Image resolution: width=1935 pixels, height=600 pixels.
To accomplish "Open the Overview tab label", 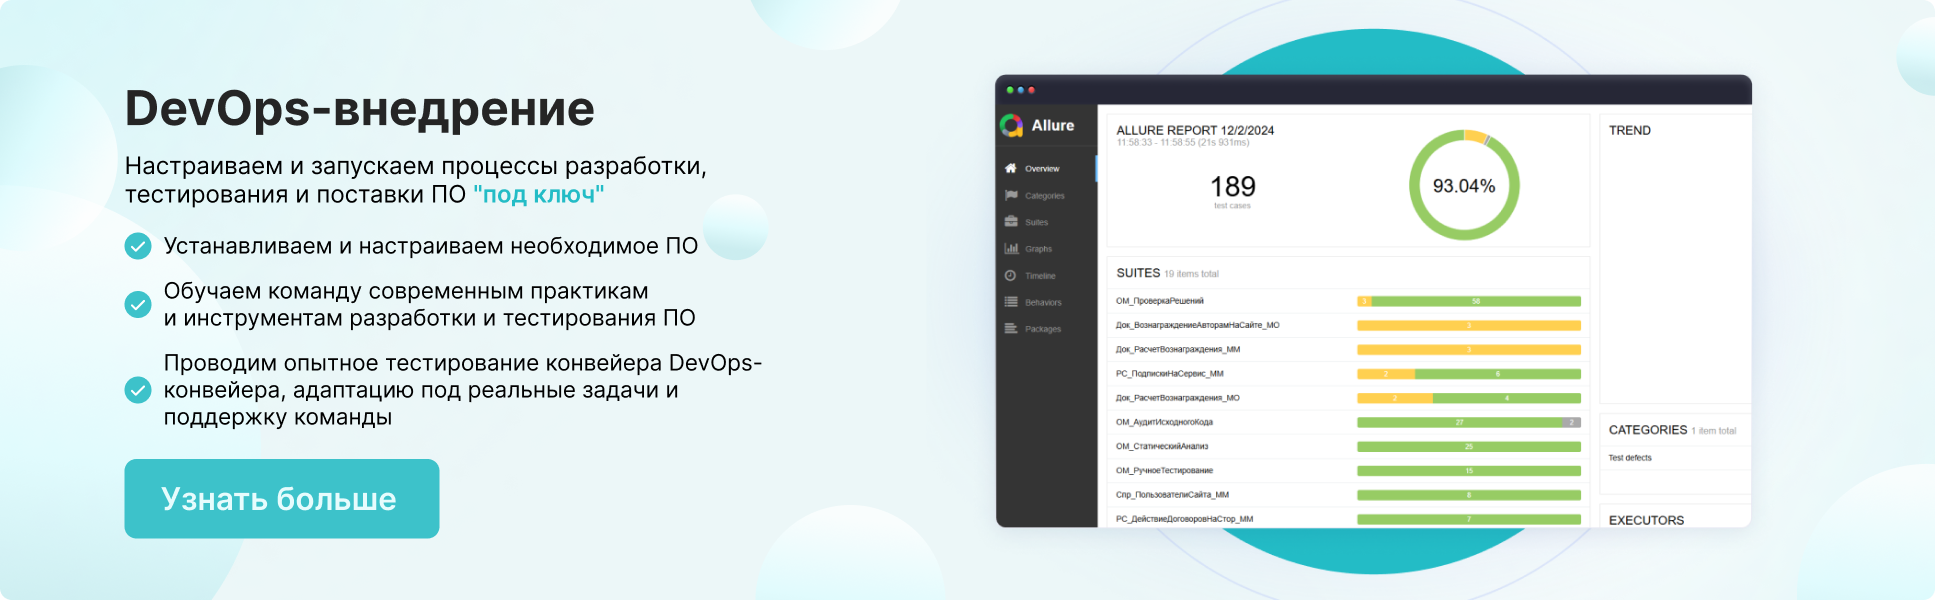I will click(x=1042, y=169).
